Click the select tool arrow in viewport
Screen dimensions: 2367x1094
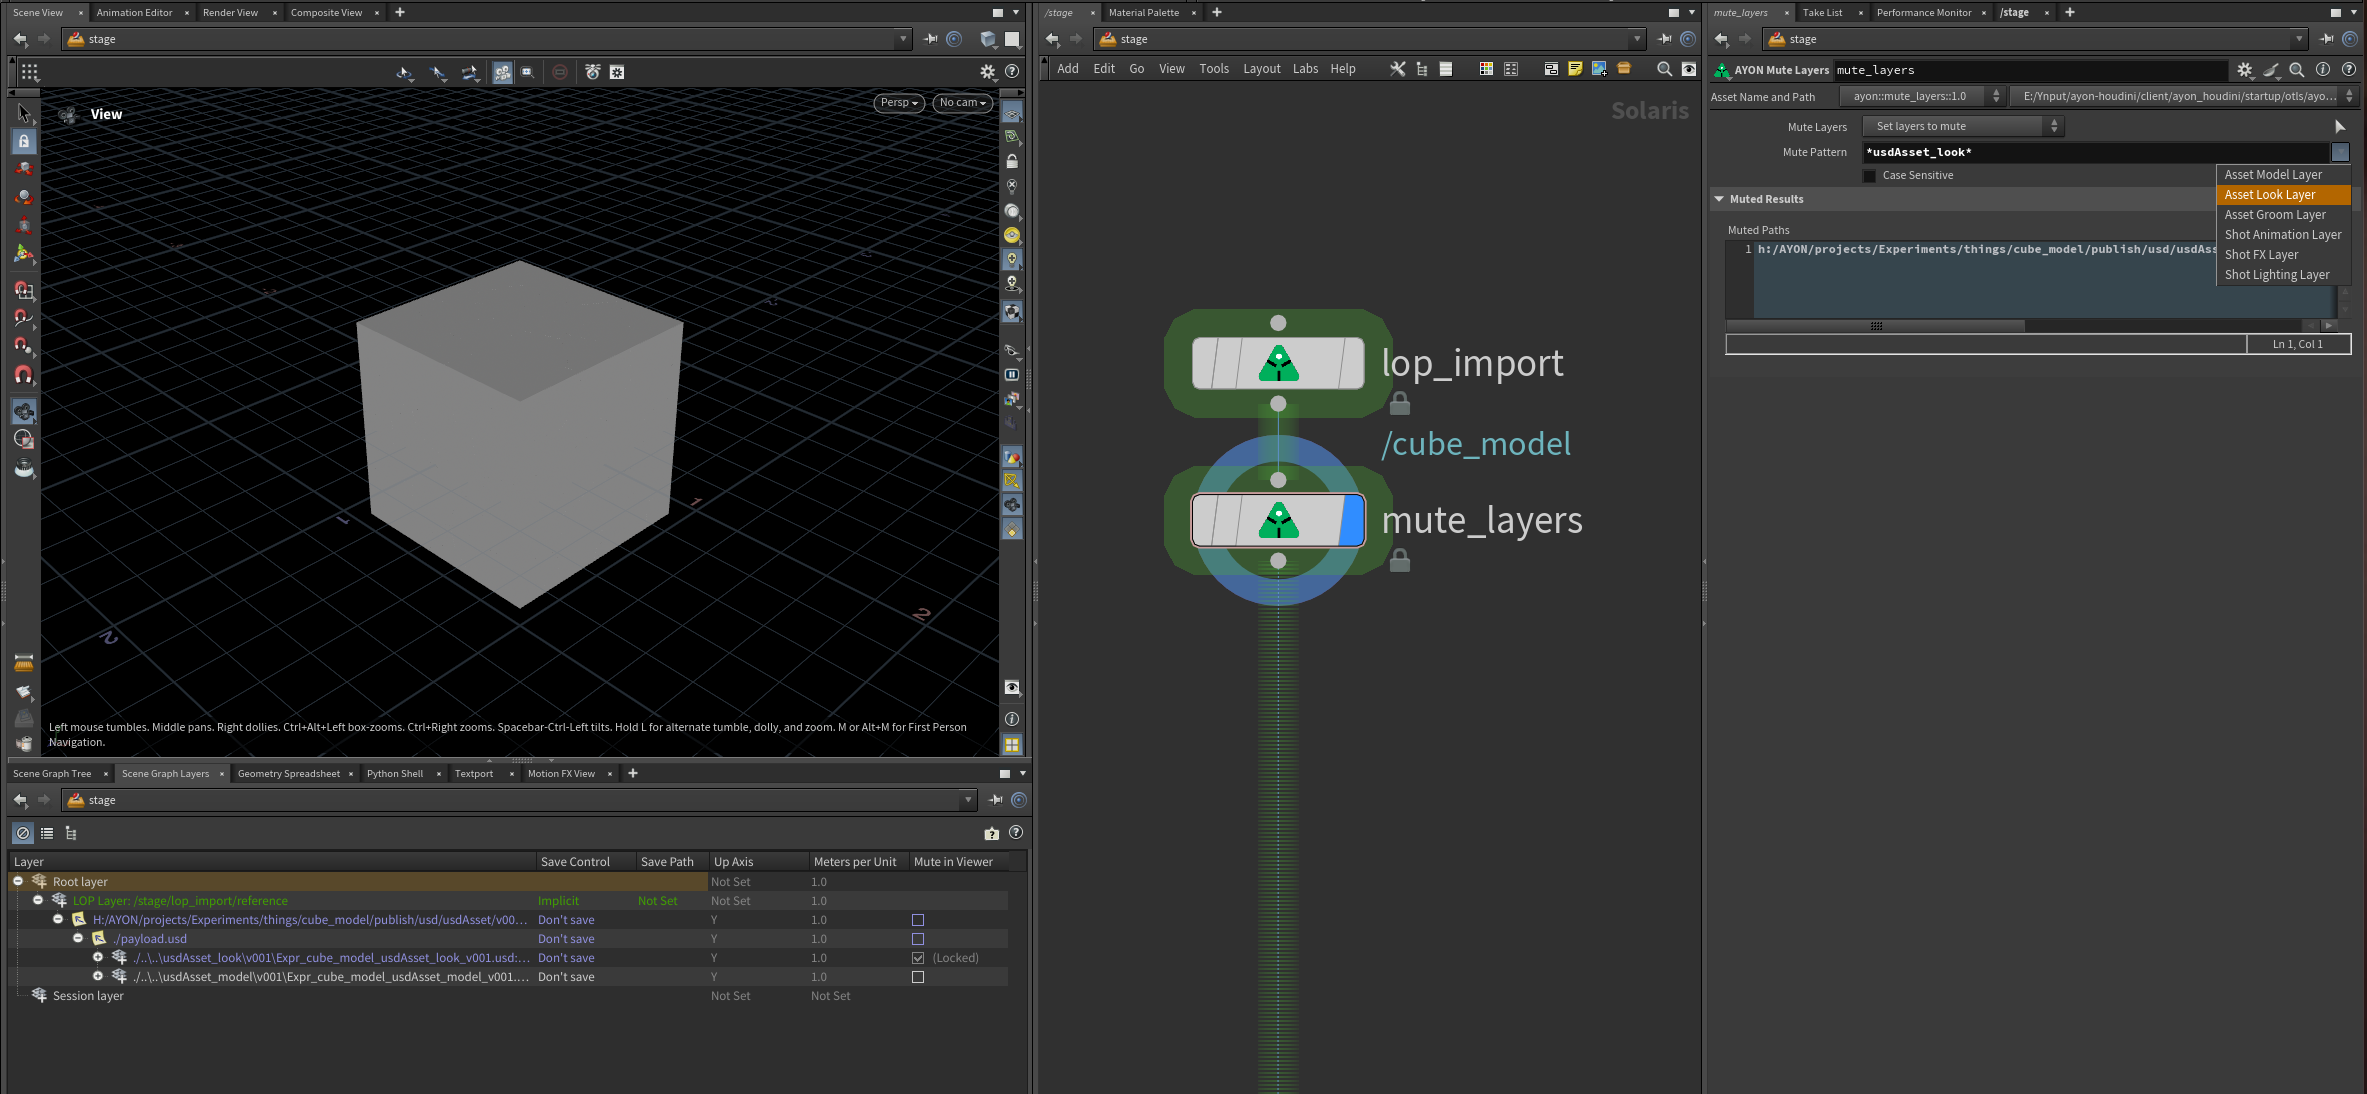click(x=24, y=113)
